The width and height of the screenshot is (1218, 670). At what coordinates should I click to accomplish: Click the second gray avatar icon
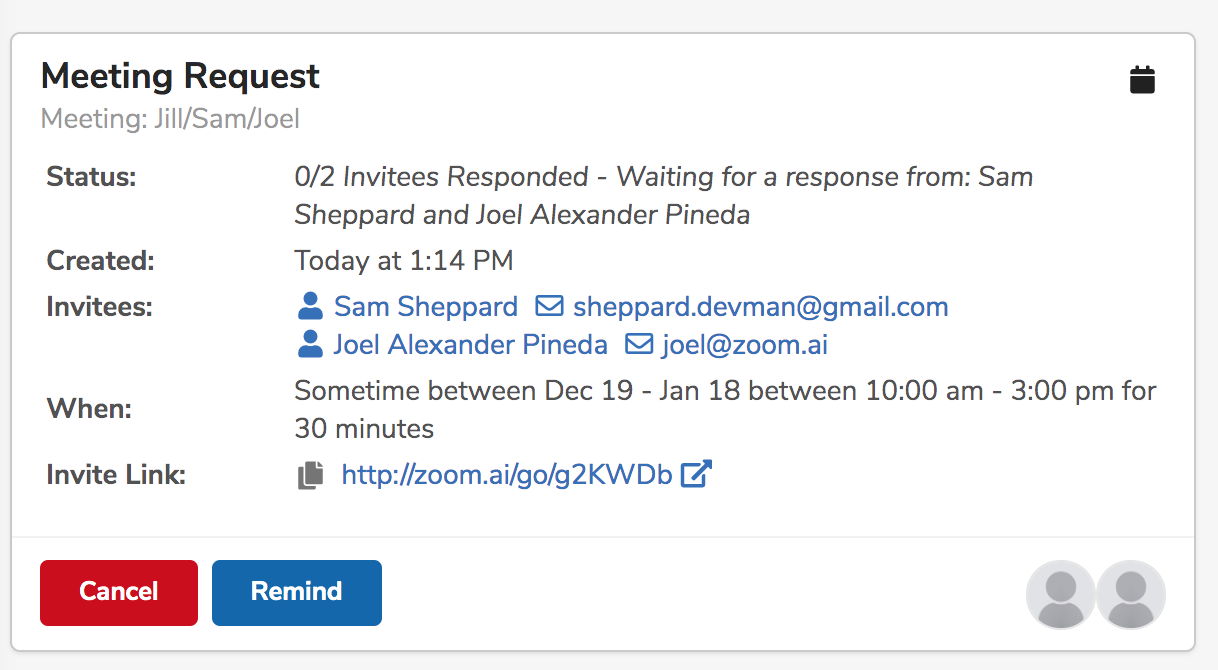1131,594
